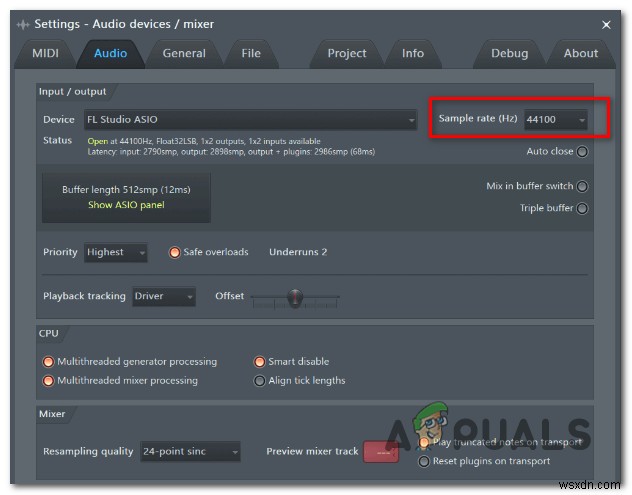632x495 pixels.
Task: Click the settings window title icon
Action: click(23, 25)
